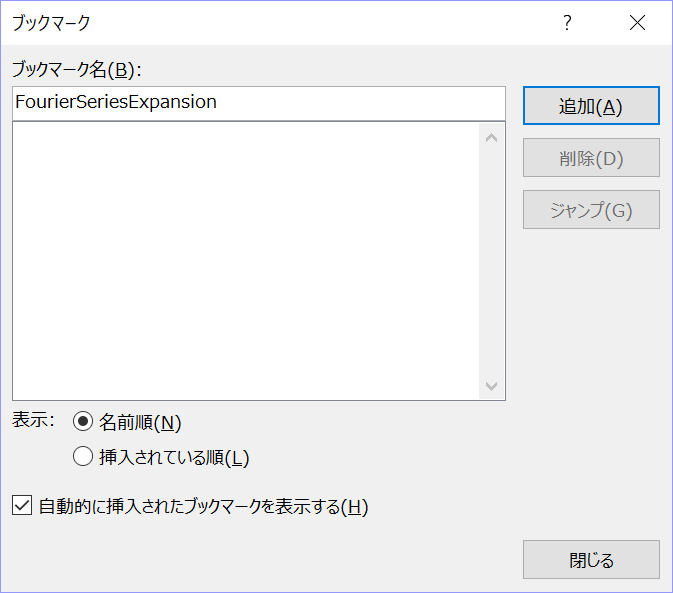Click the 削除(D) button

coord(591,158)
